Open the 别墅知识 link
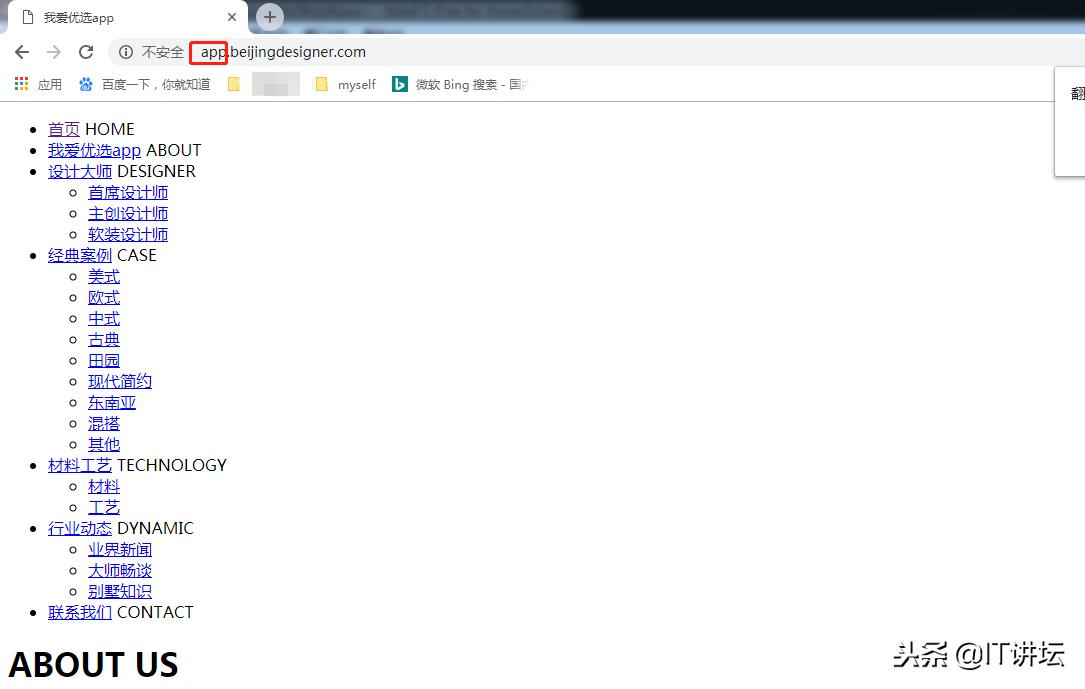Image resolution: width=1085 pixels, height=689 pixels. 120,591
